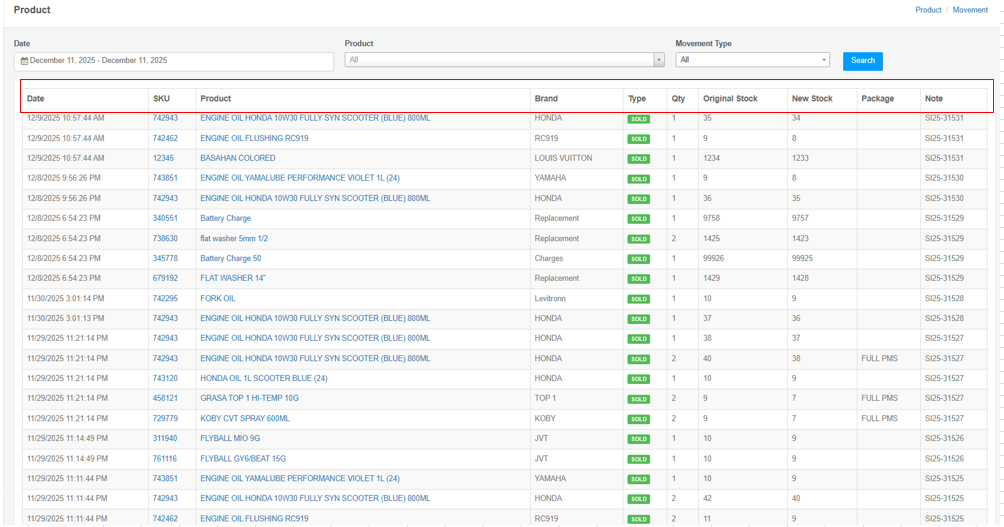Open SKU 742462 link in second row
Screen dimensions: 1004x527
point(165,139)
